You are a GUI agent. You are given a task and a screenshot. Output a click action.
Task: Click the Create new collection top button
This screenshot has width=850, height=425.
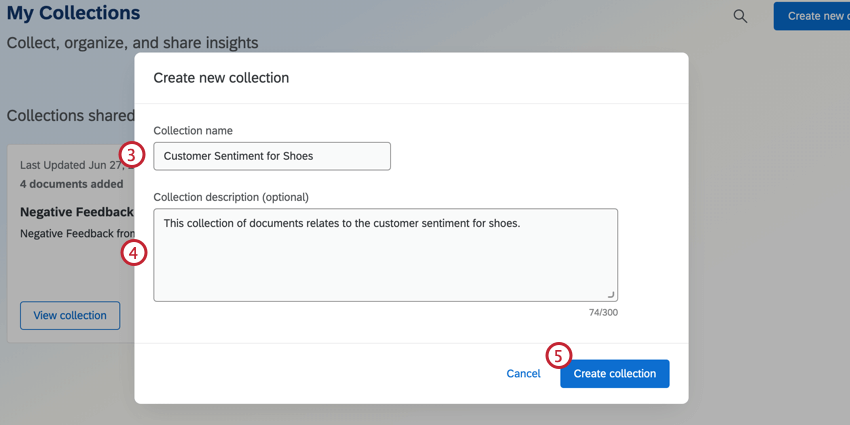pos(812,16)
